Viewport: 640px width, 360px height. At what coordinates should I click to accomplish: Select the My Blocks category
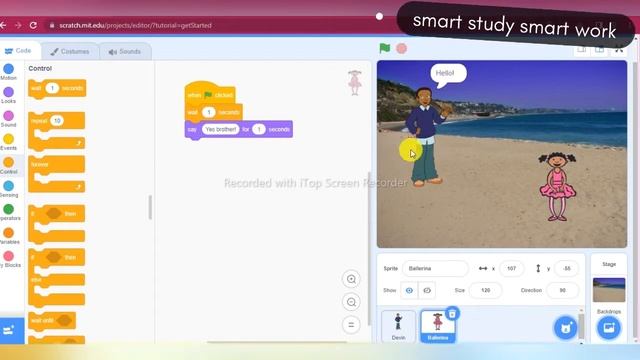[x=9, y=259]
